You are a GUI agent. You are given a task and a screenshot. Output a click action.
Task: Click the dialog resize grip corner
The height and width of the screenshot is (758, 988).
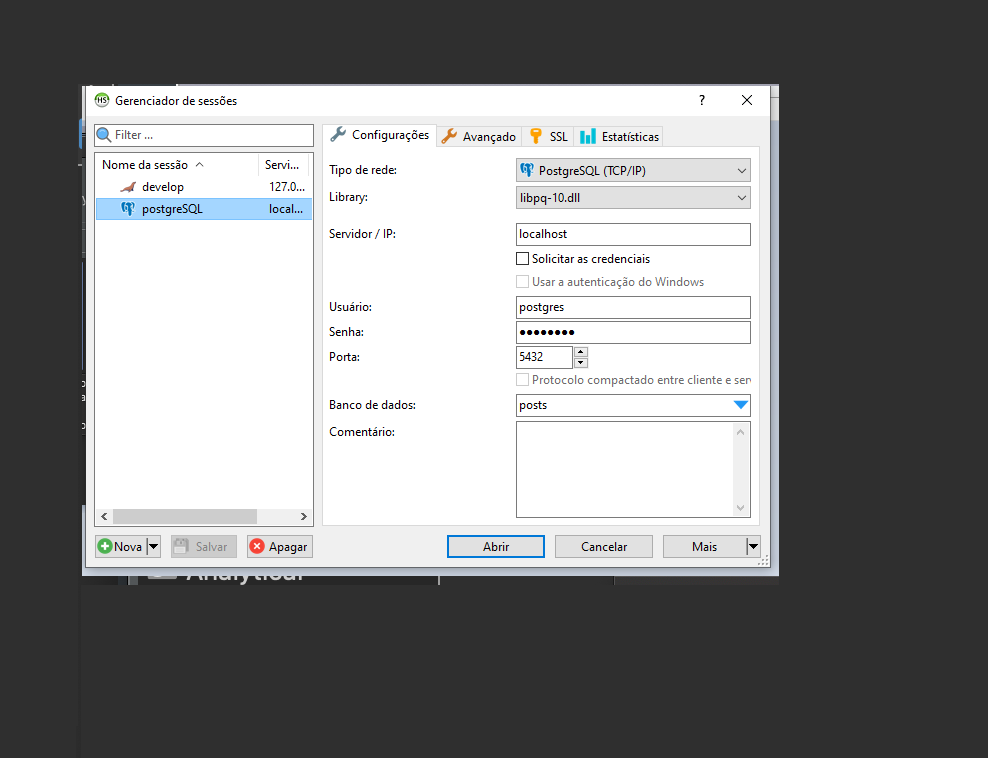(x=763, y=560)
